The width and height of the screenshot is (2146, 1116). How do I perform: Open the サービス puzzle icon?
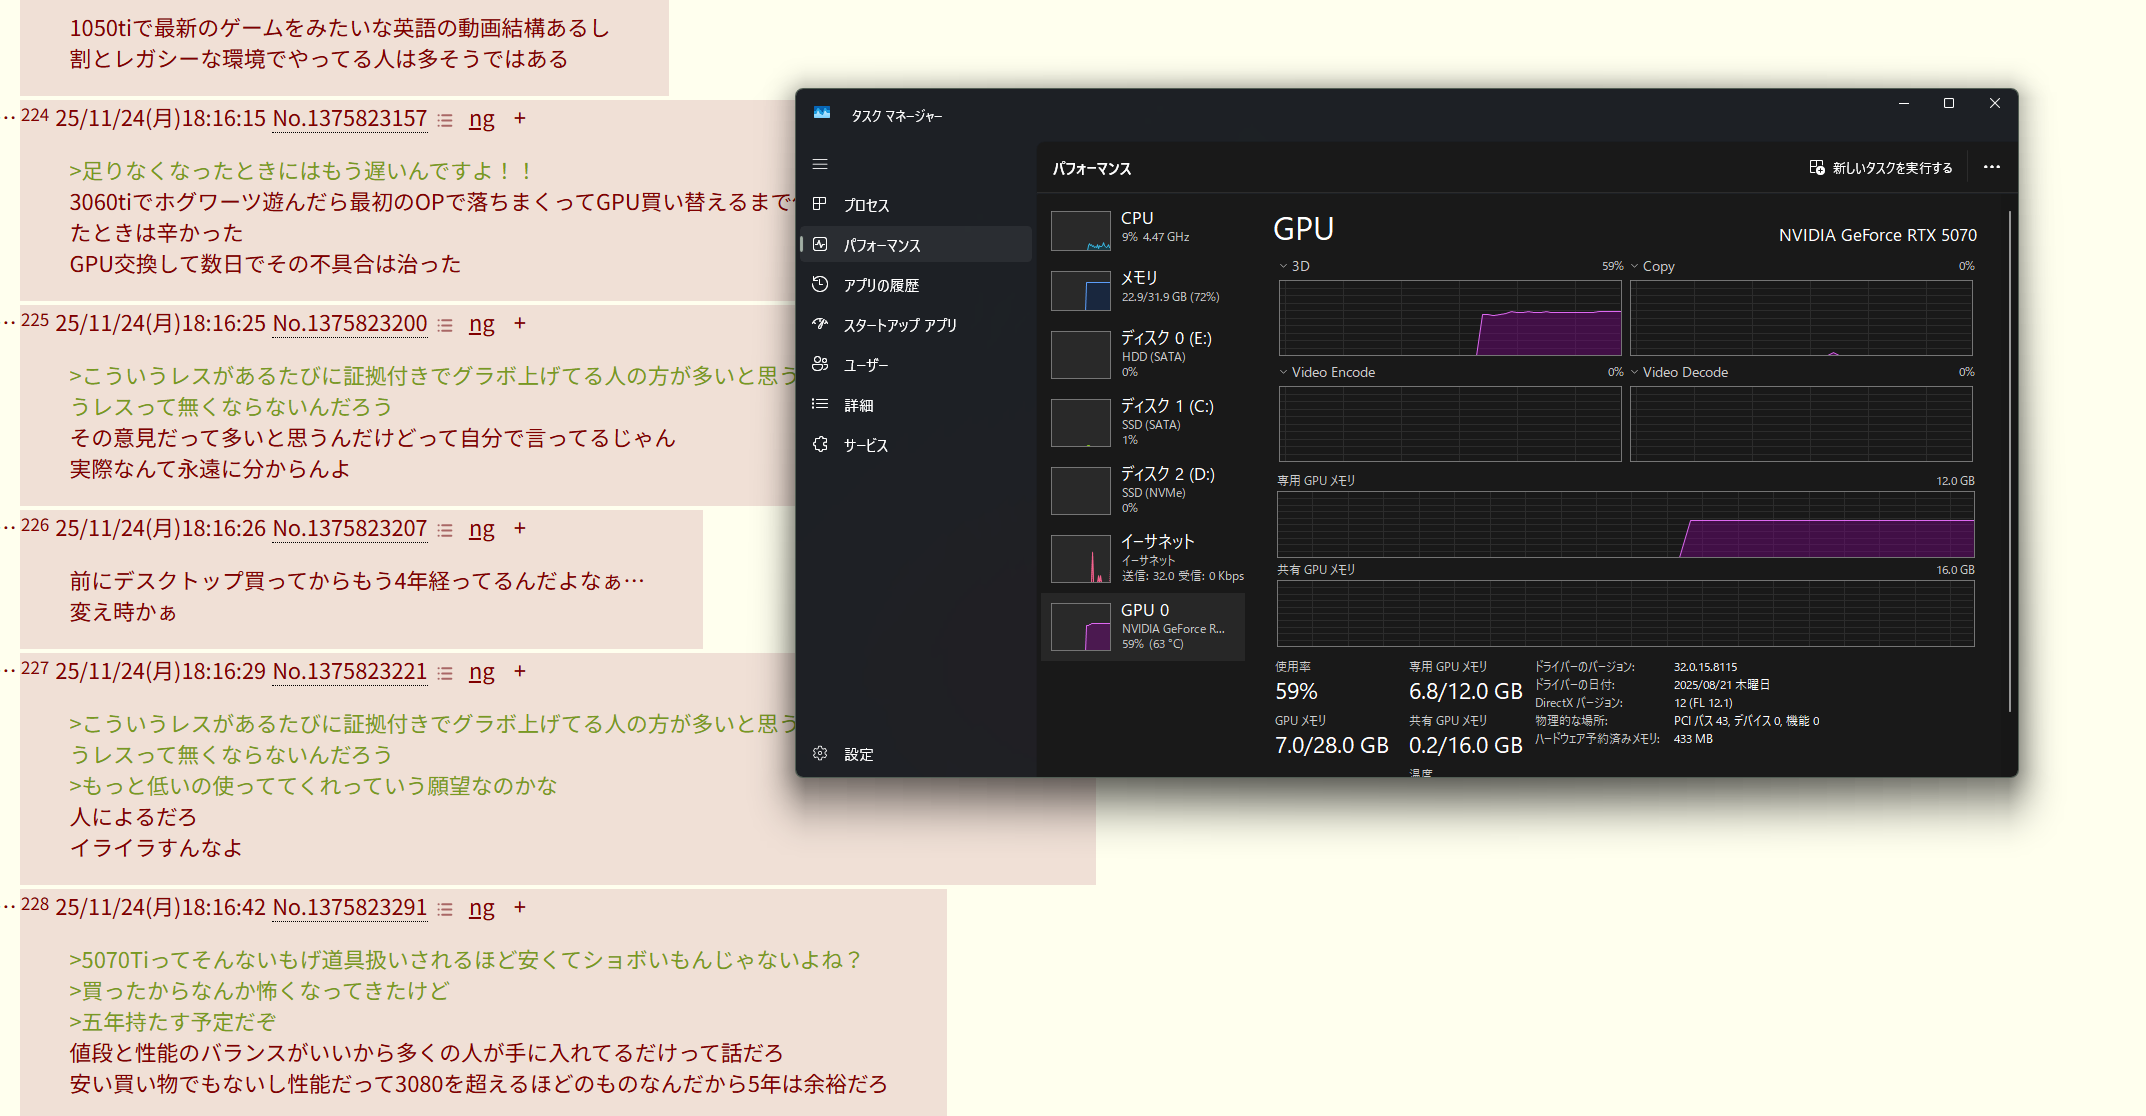point(820,444)
